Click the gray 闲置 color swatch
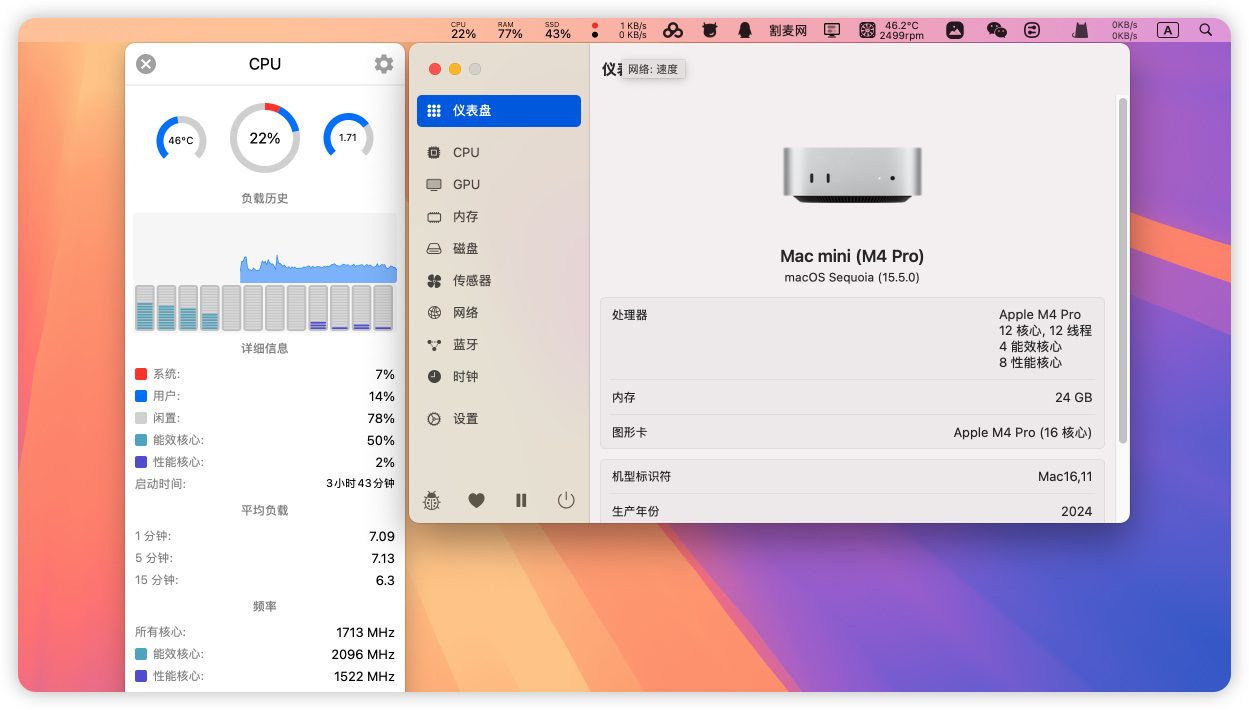The height and width of the screenshot is (710, 1249). 141,418
